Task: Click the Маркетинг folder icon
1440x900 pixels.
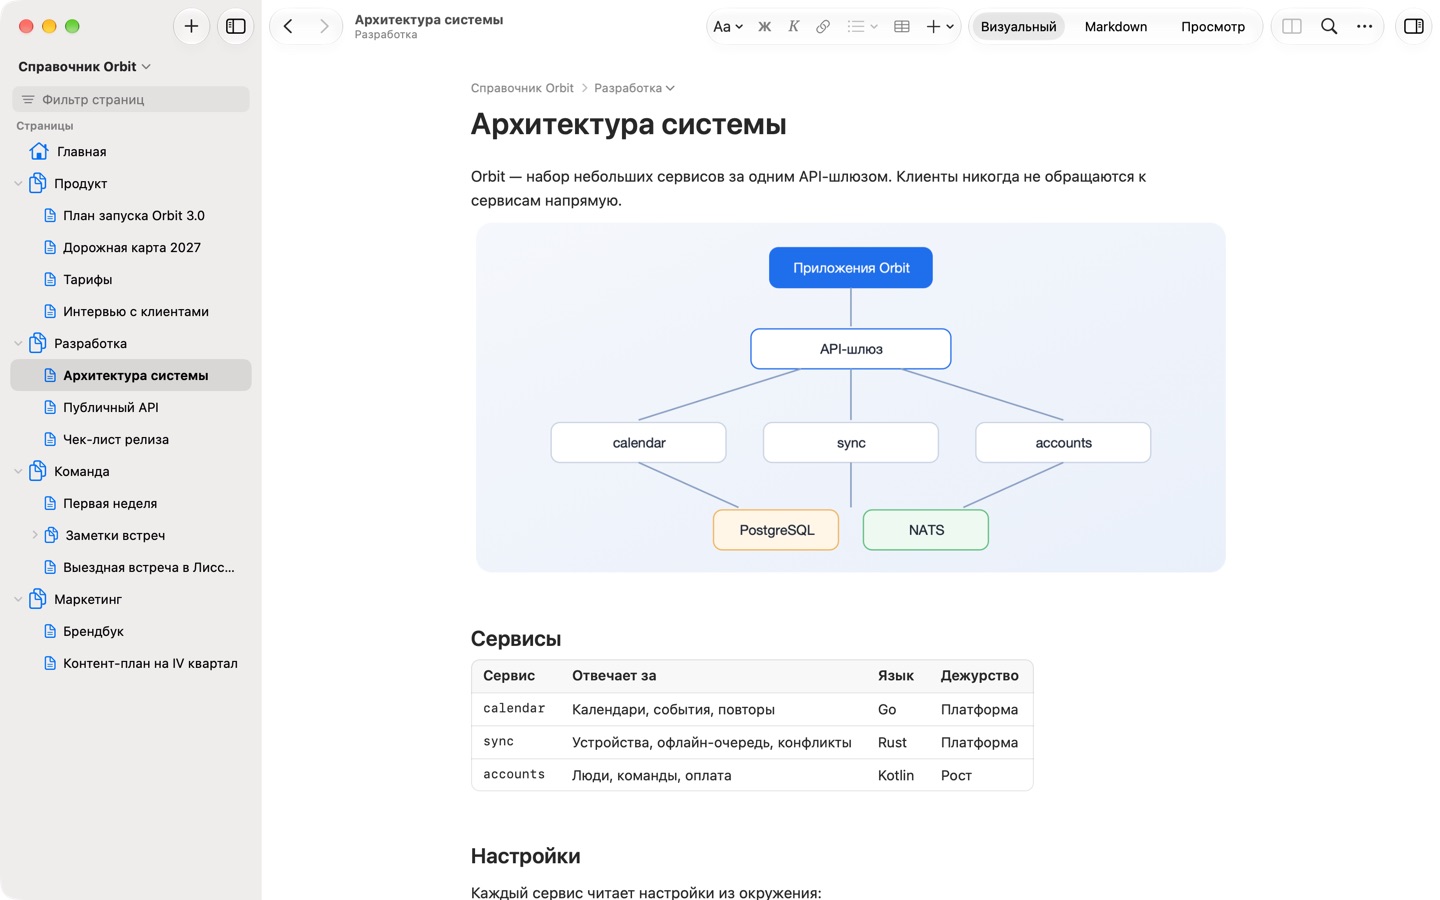Action: pos(38,599)
